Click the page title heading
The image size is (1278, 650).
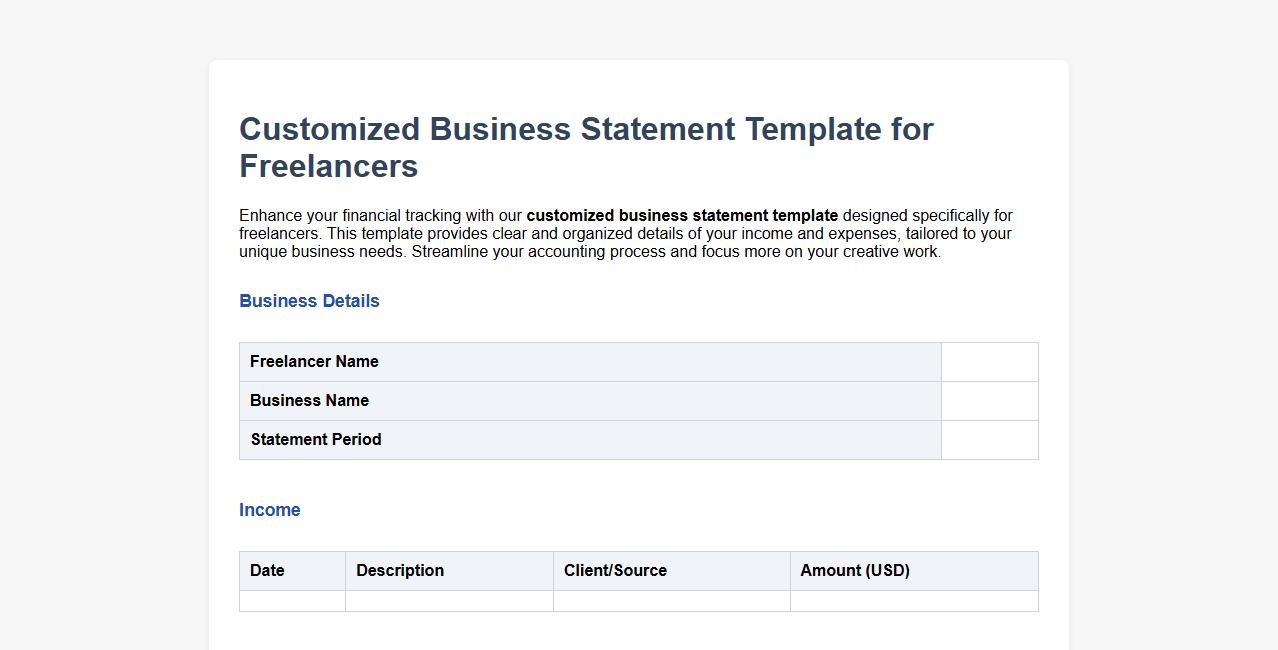[x=585, y=147]
